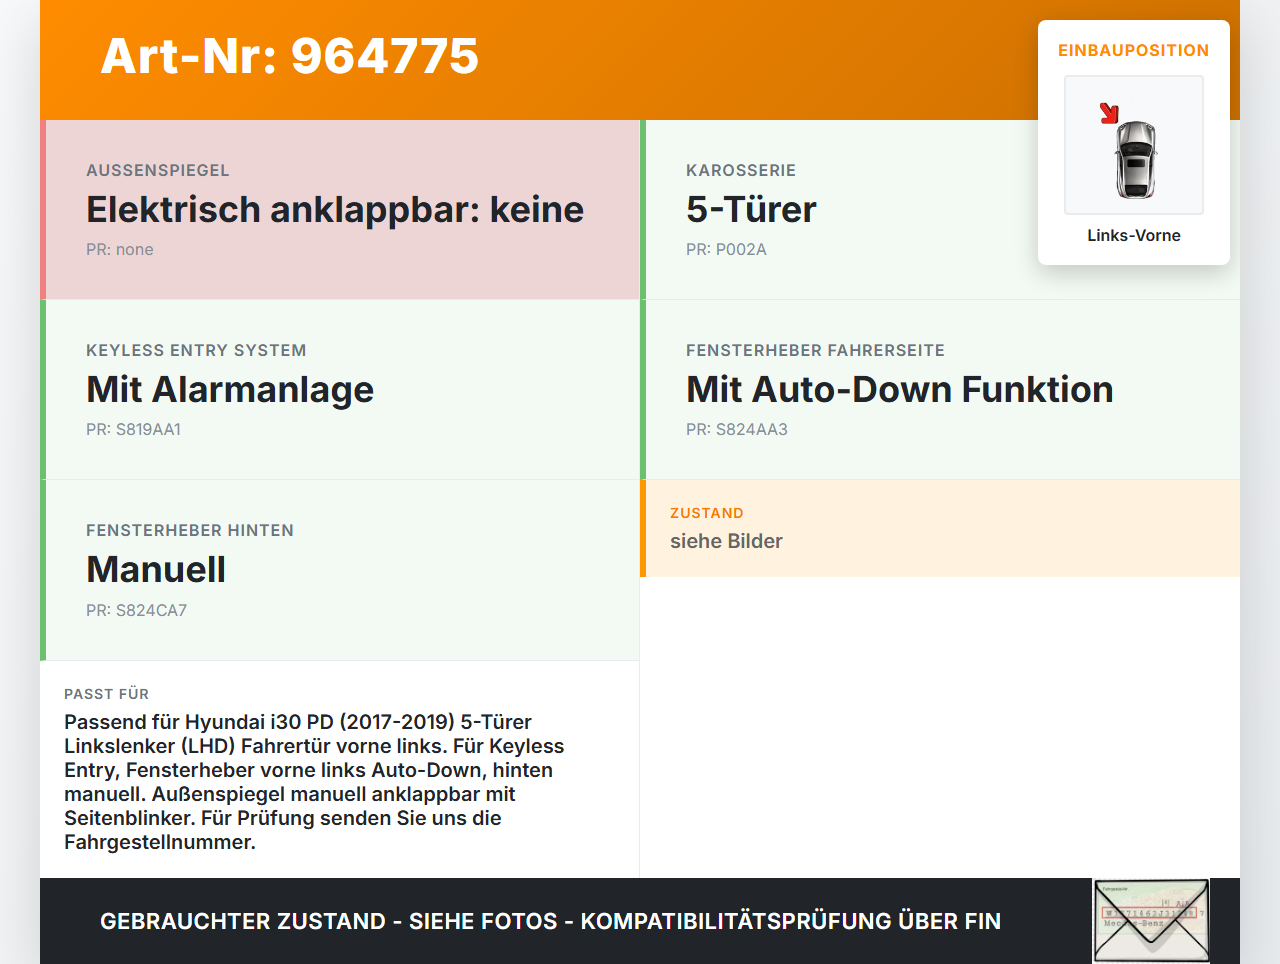Open the Fensterheber Hinten card
The width and height of the screenshot is (1280, 964).
coord(340,569)
